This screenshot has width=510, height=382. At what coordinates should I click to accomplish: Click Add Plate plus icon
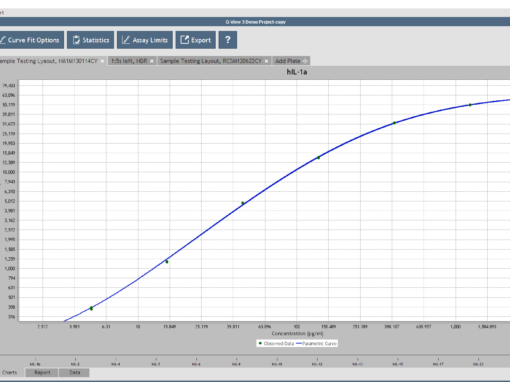(x=305, y=61)
